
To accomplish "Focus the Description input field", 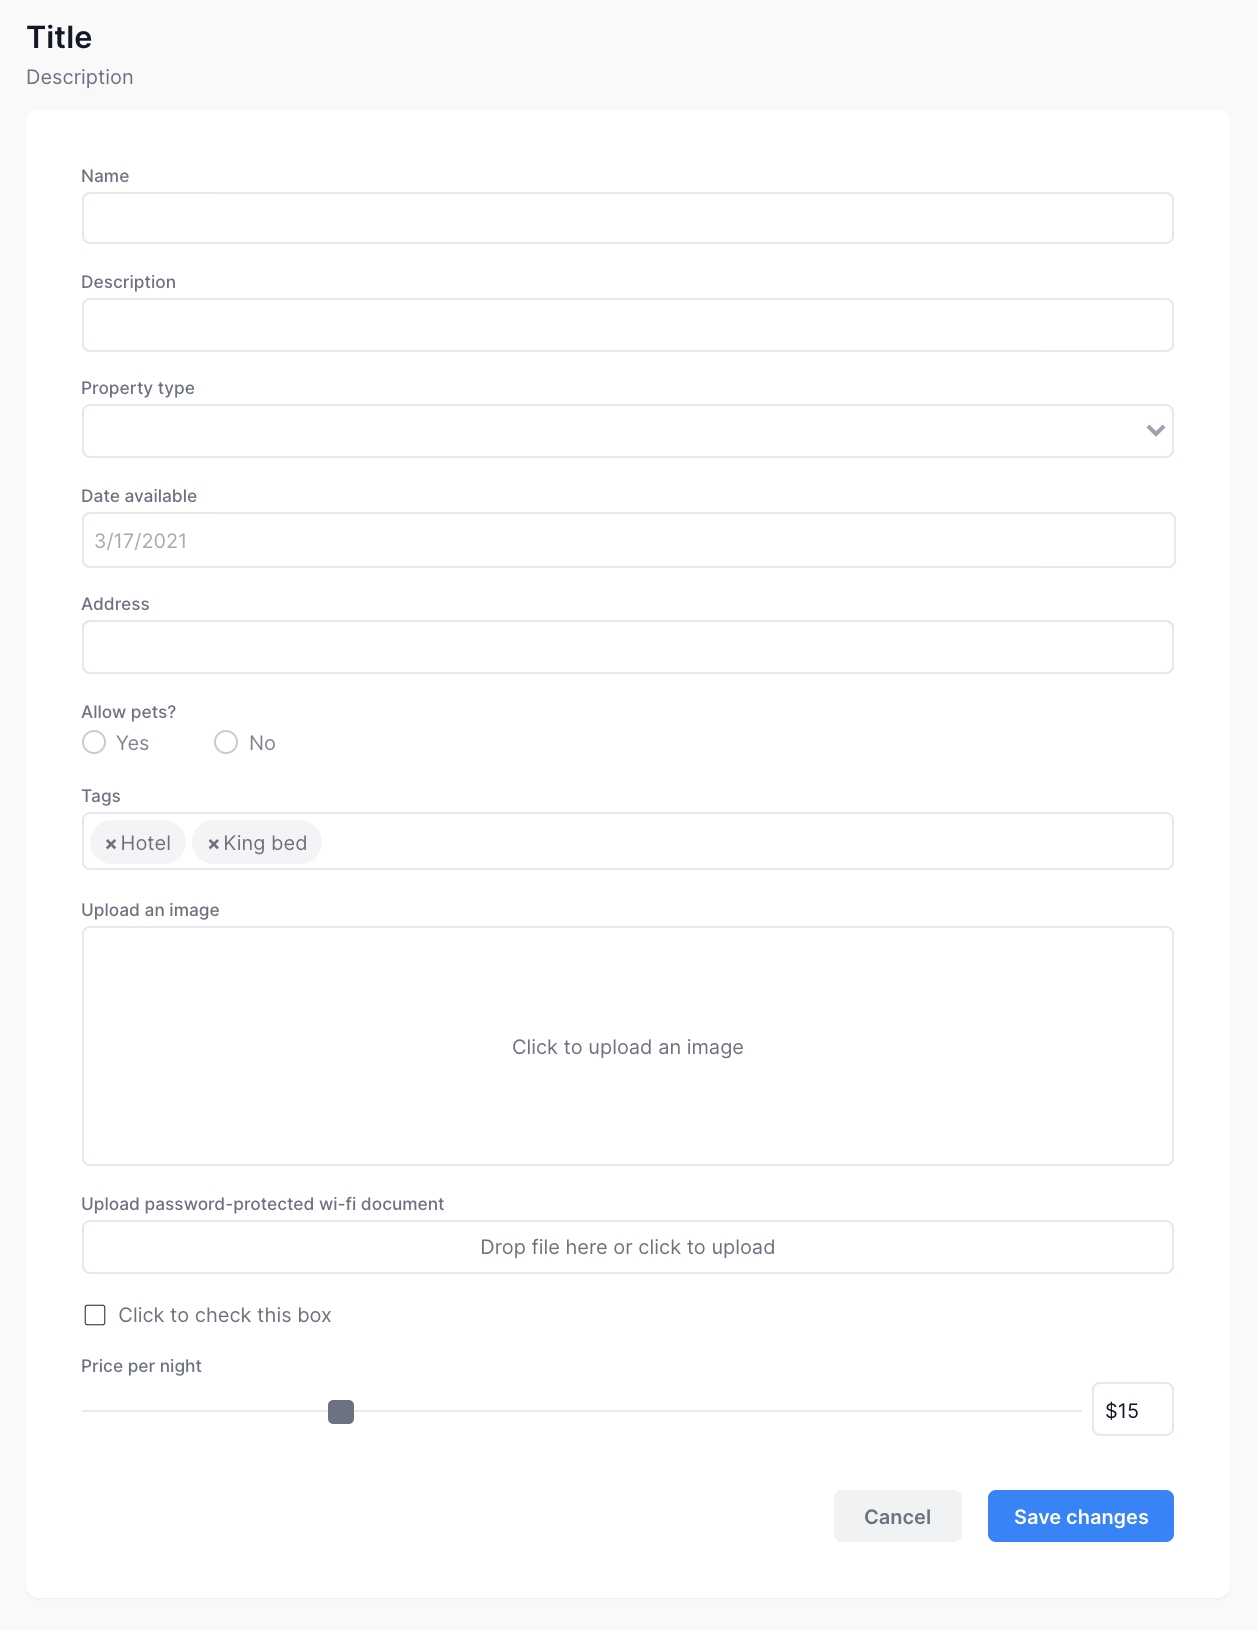I will (x=627, y=325).
